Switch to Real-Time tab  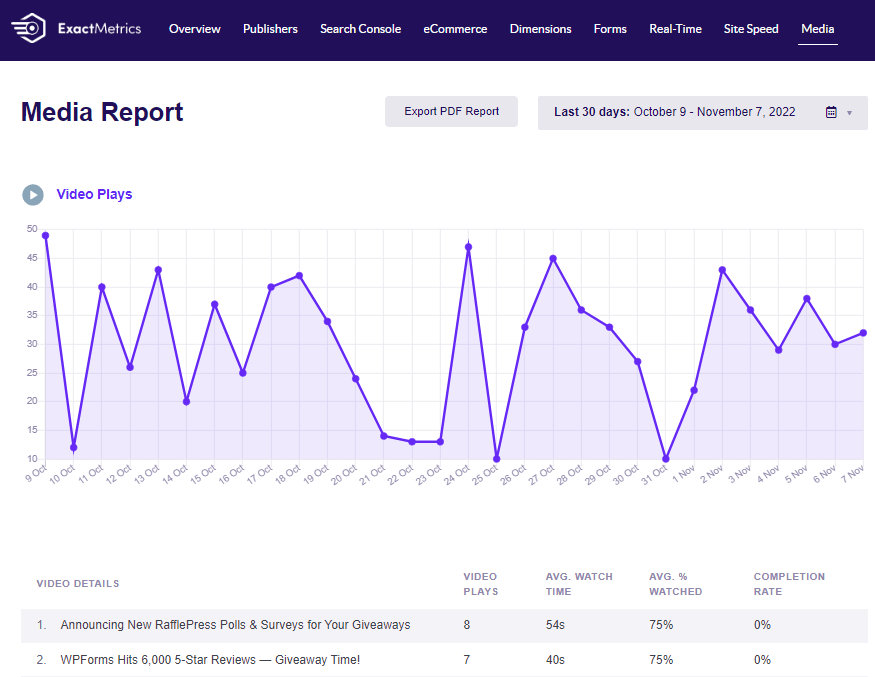(675, 29)
